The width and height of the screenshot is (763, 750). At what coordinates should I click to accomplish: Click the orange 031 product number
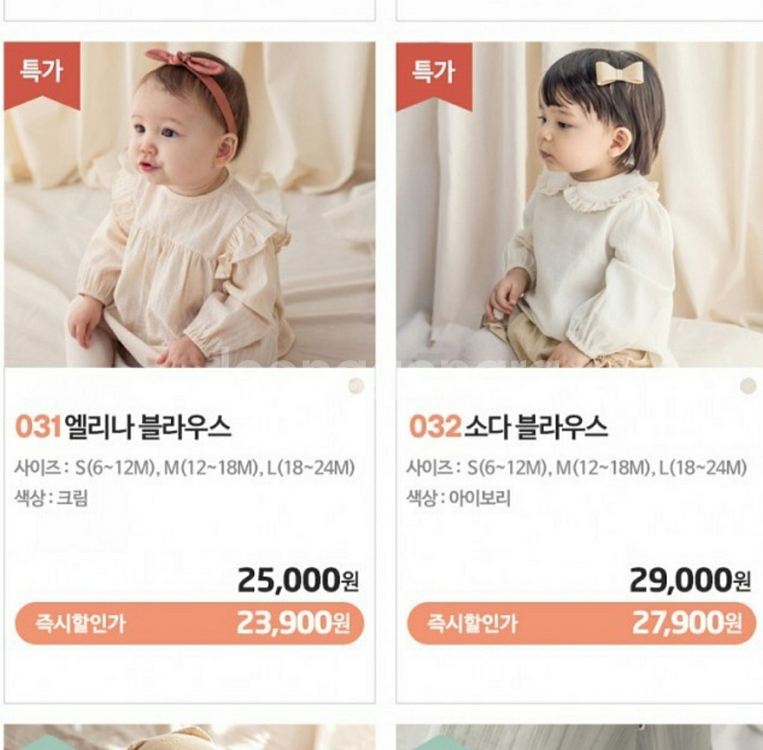tap(38, 427)
